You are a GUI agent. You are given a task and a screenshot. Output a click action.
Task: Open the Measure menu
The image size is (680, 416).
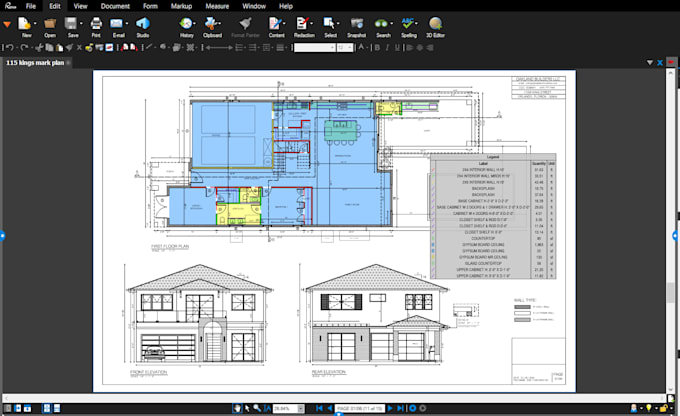(x=217, y=6)
